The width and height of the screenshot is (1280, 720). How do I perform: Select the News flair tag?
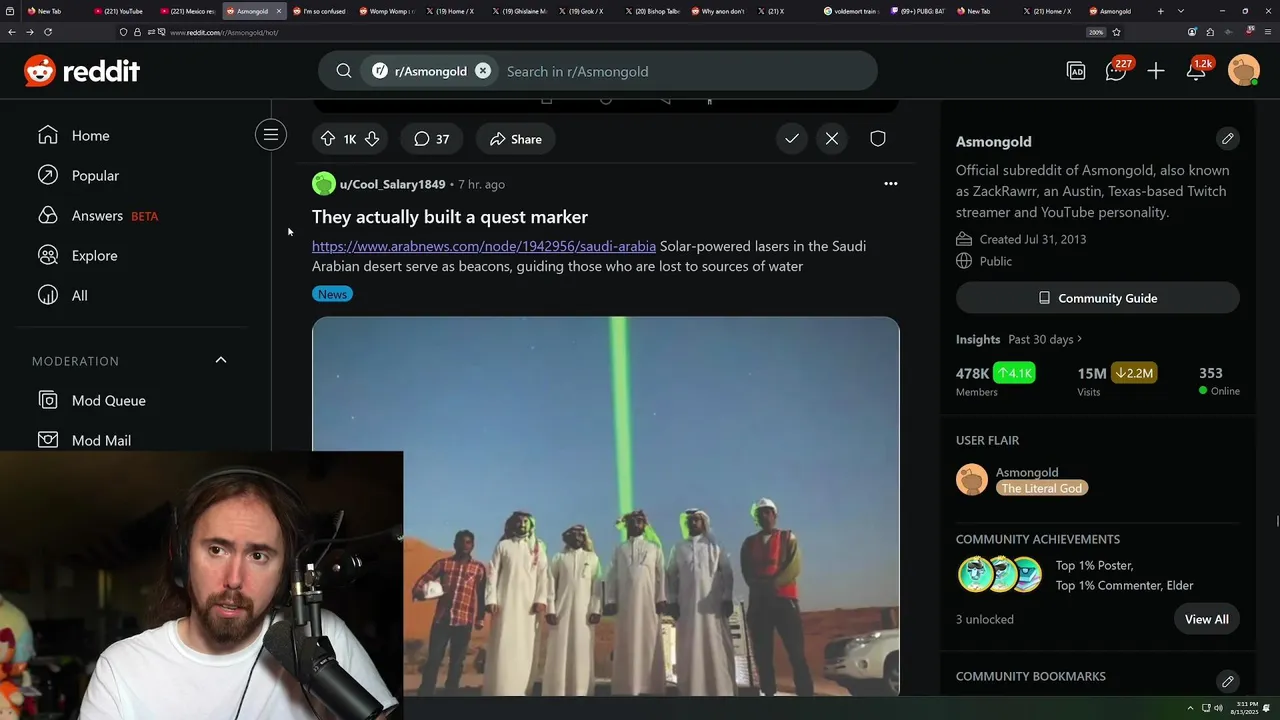pyautogui.click(x=332, y=294)
